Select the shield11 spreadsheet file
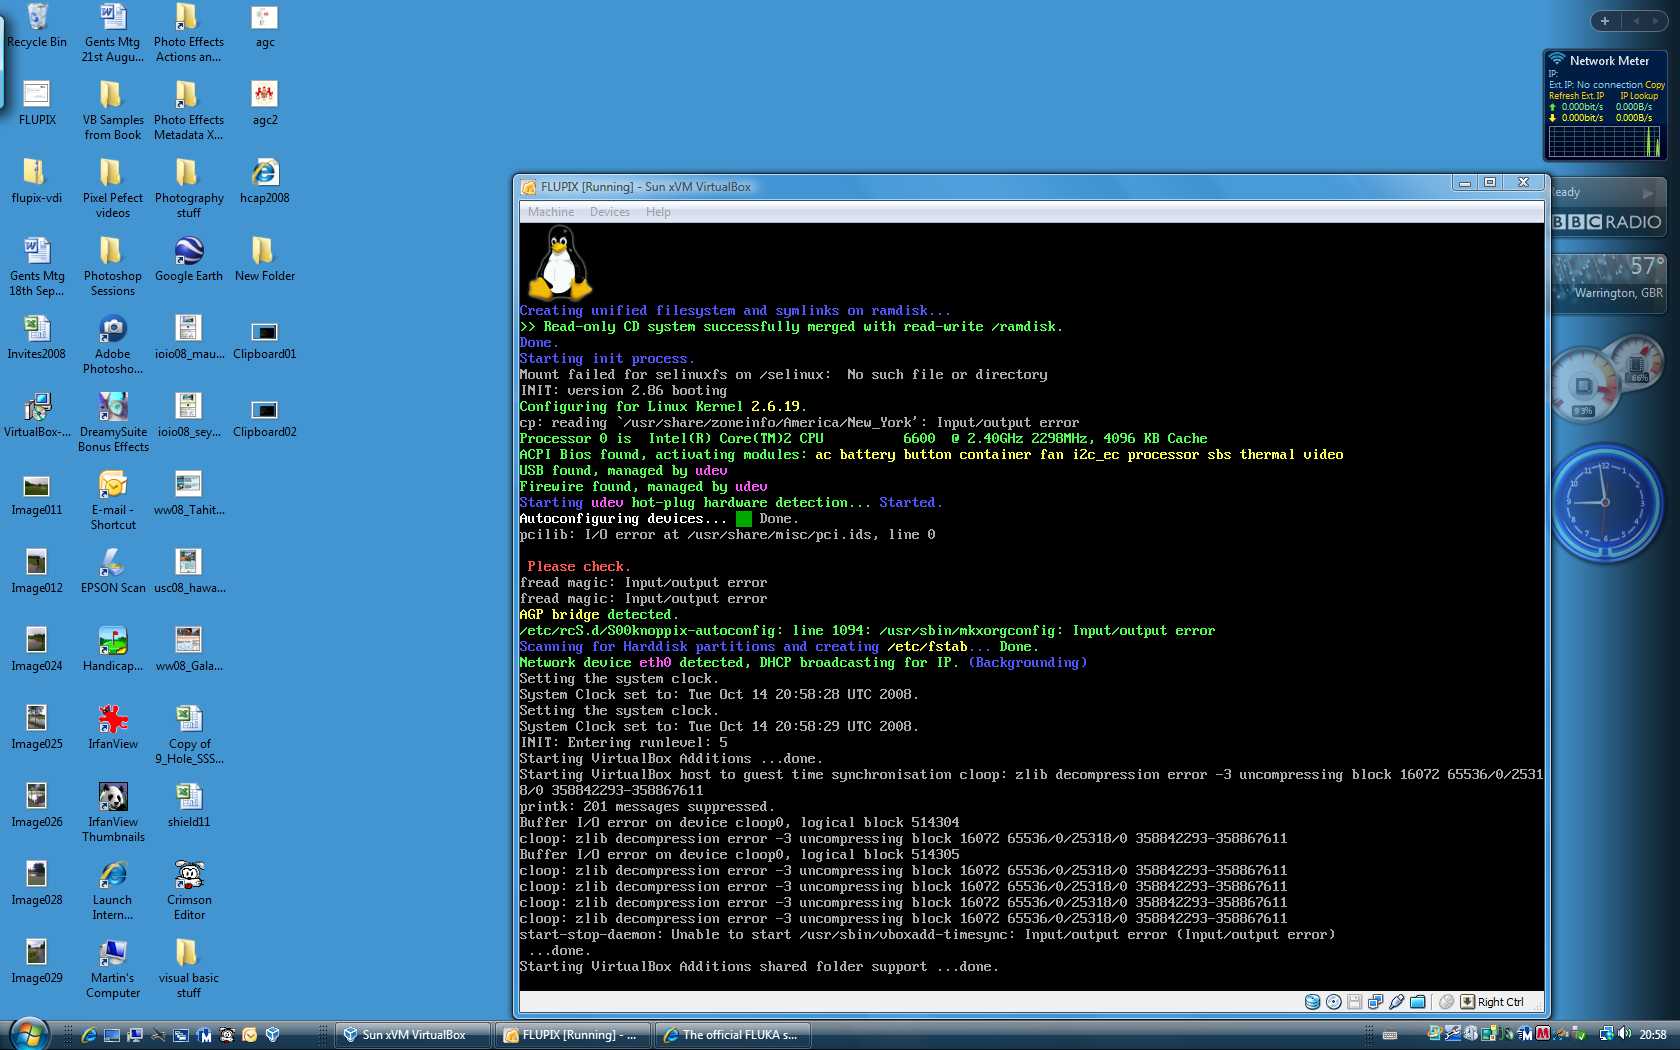The width and height of the screenshot is (1680, 1050). tap(189, 805)
